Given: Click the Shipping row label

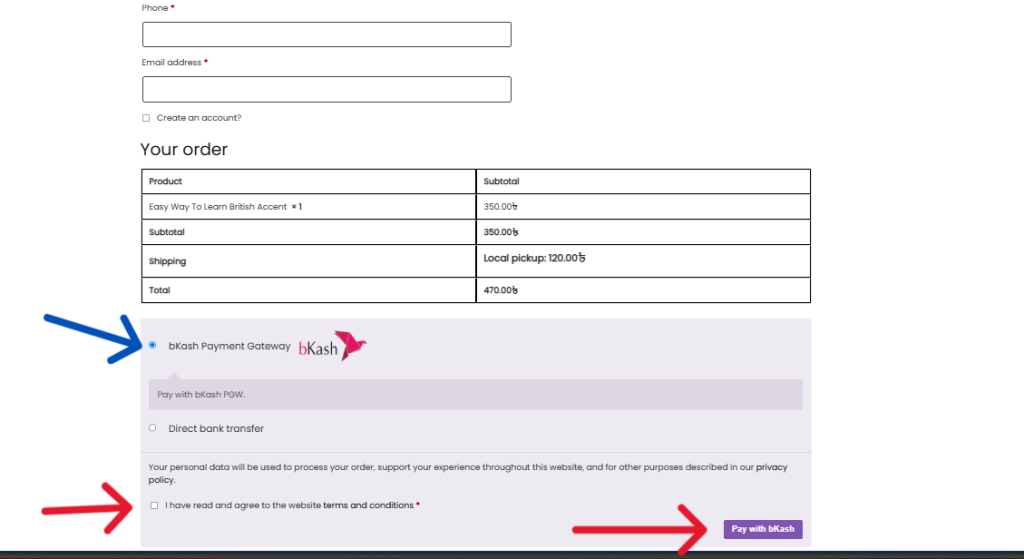Looking at the screenshot, I should 167,261.
